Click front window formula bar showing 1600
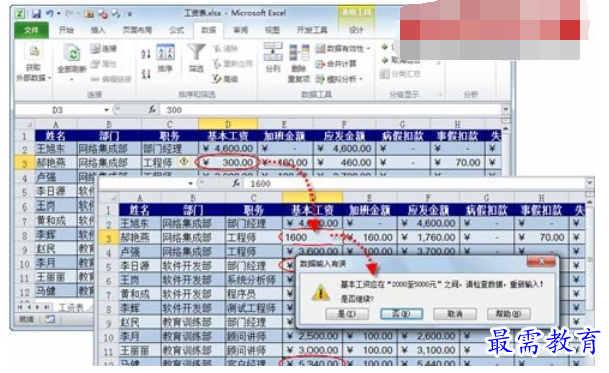The height and width of the screenshot is (373, 609). point(415,183)
